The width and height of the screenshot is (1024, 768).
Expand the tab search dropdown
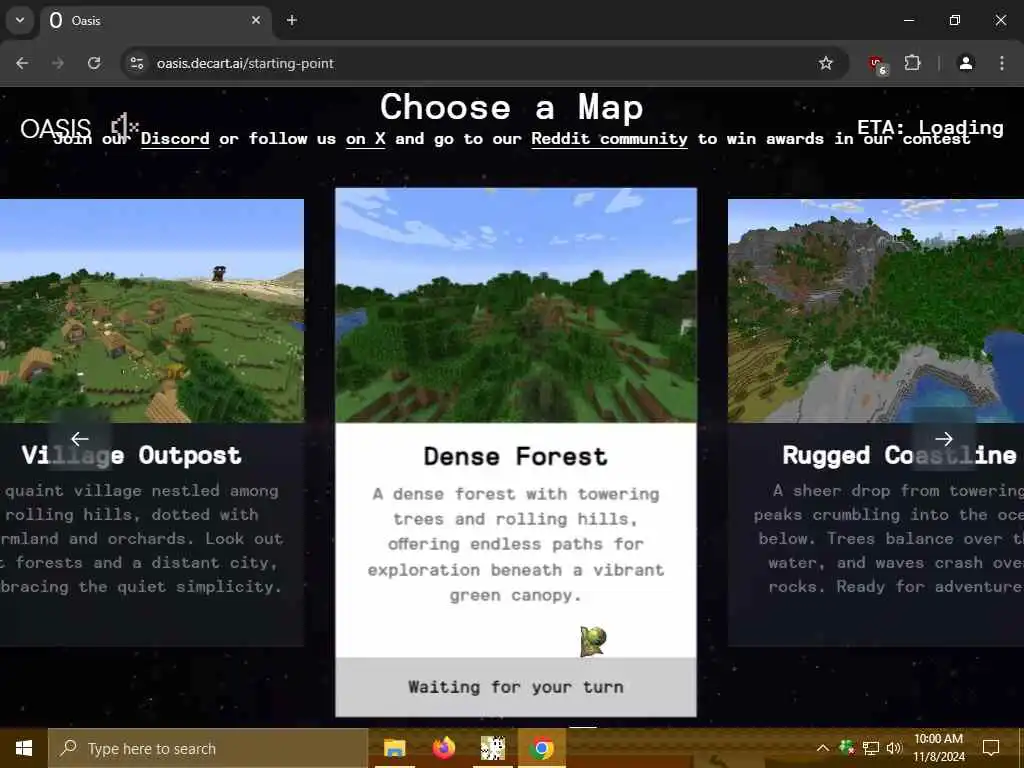click(x=20, y=20)
